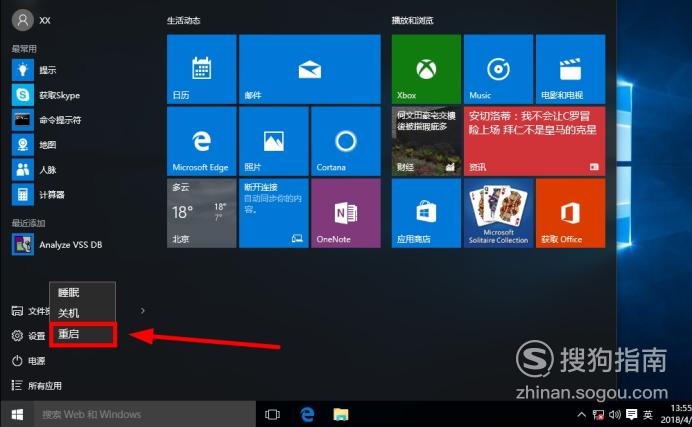Open the taskbar clock showing 13:55
The height and width of the screenshot is (427, 692).
(x=676, y=414)
